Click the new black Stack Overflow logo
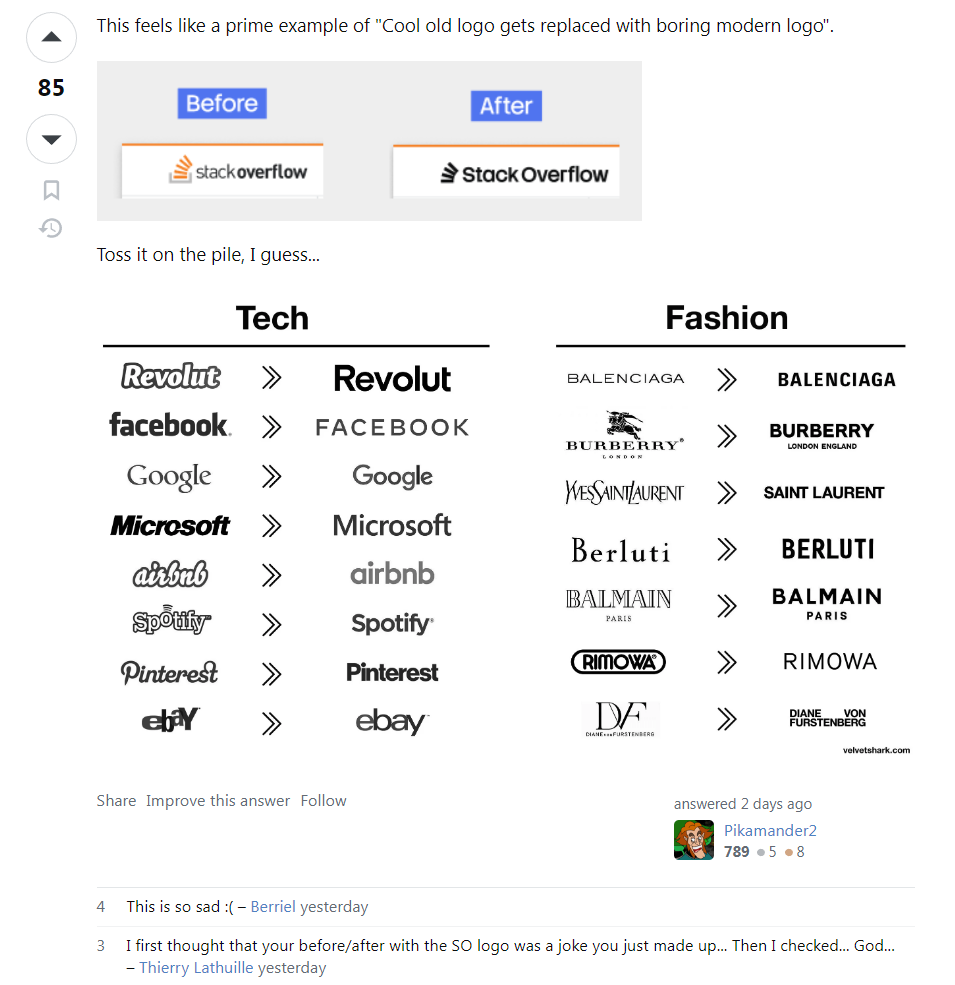This screenshot has height=985, width=955. tap(524, 174)
